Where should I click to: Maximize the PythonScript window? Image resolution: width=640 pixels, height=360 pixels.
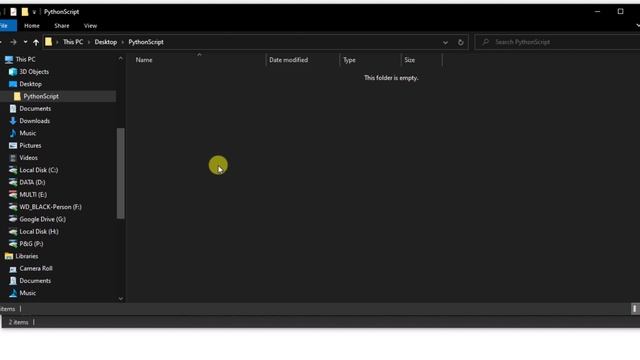(620, 11)
